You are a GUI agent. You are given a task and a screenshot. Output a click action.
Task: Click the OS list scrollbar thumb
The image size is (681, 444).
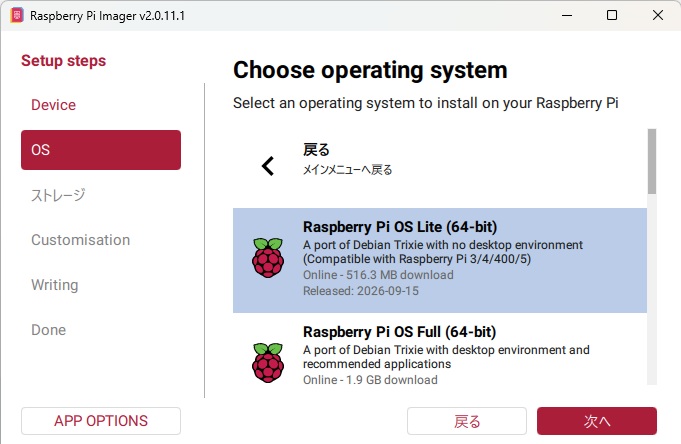click(x=651, y=161)
